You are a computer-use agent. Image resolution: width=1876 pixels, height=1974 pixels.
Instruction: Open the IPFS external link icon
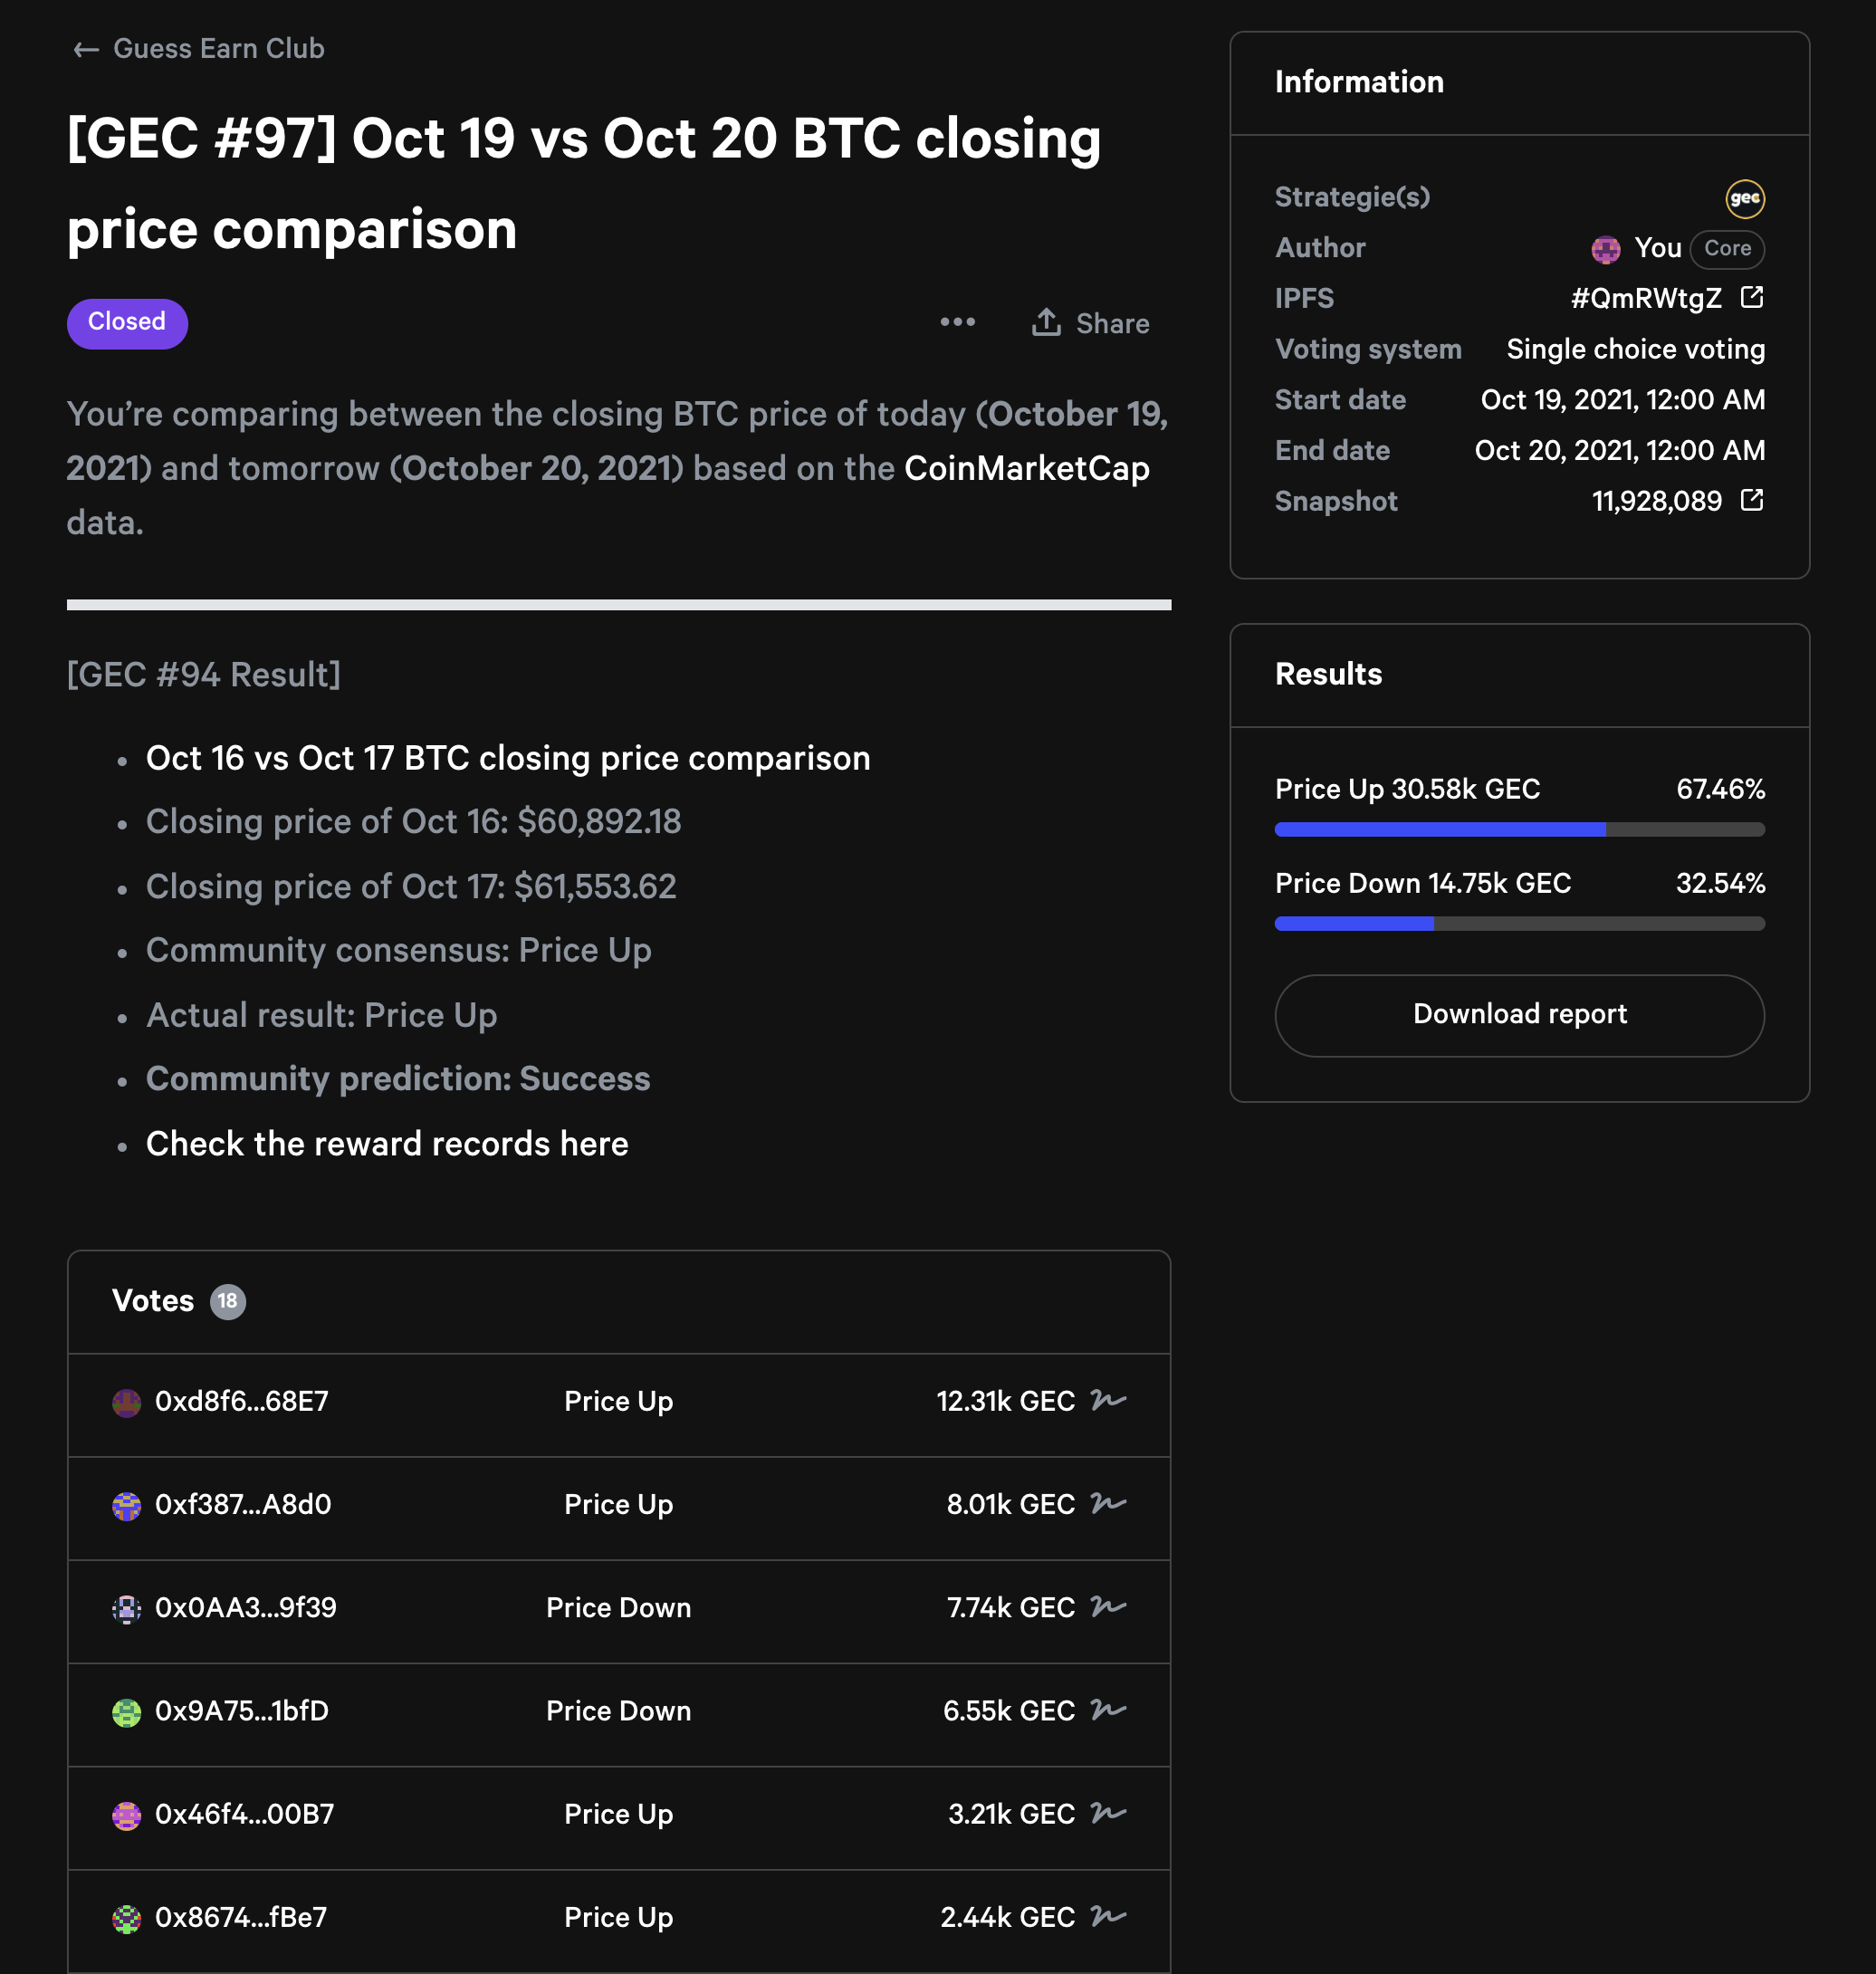[1751, 298]
